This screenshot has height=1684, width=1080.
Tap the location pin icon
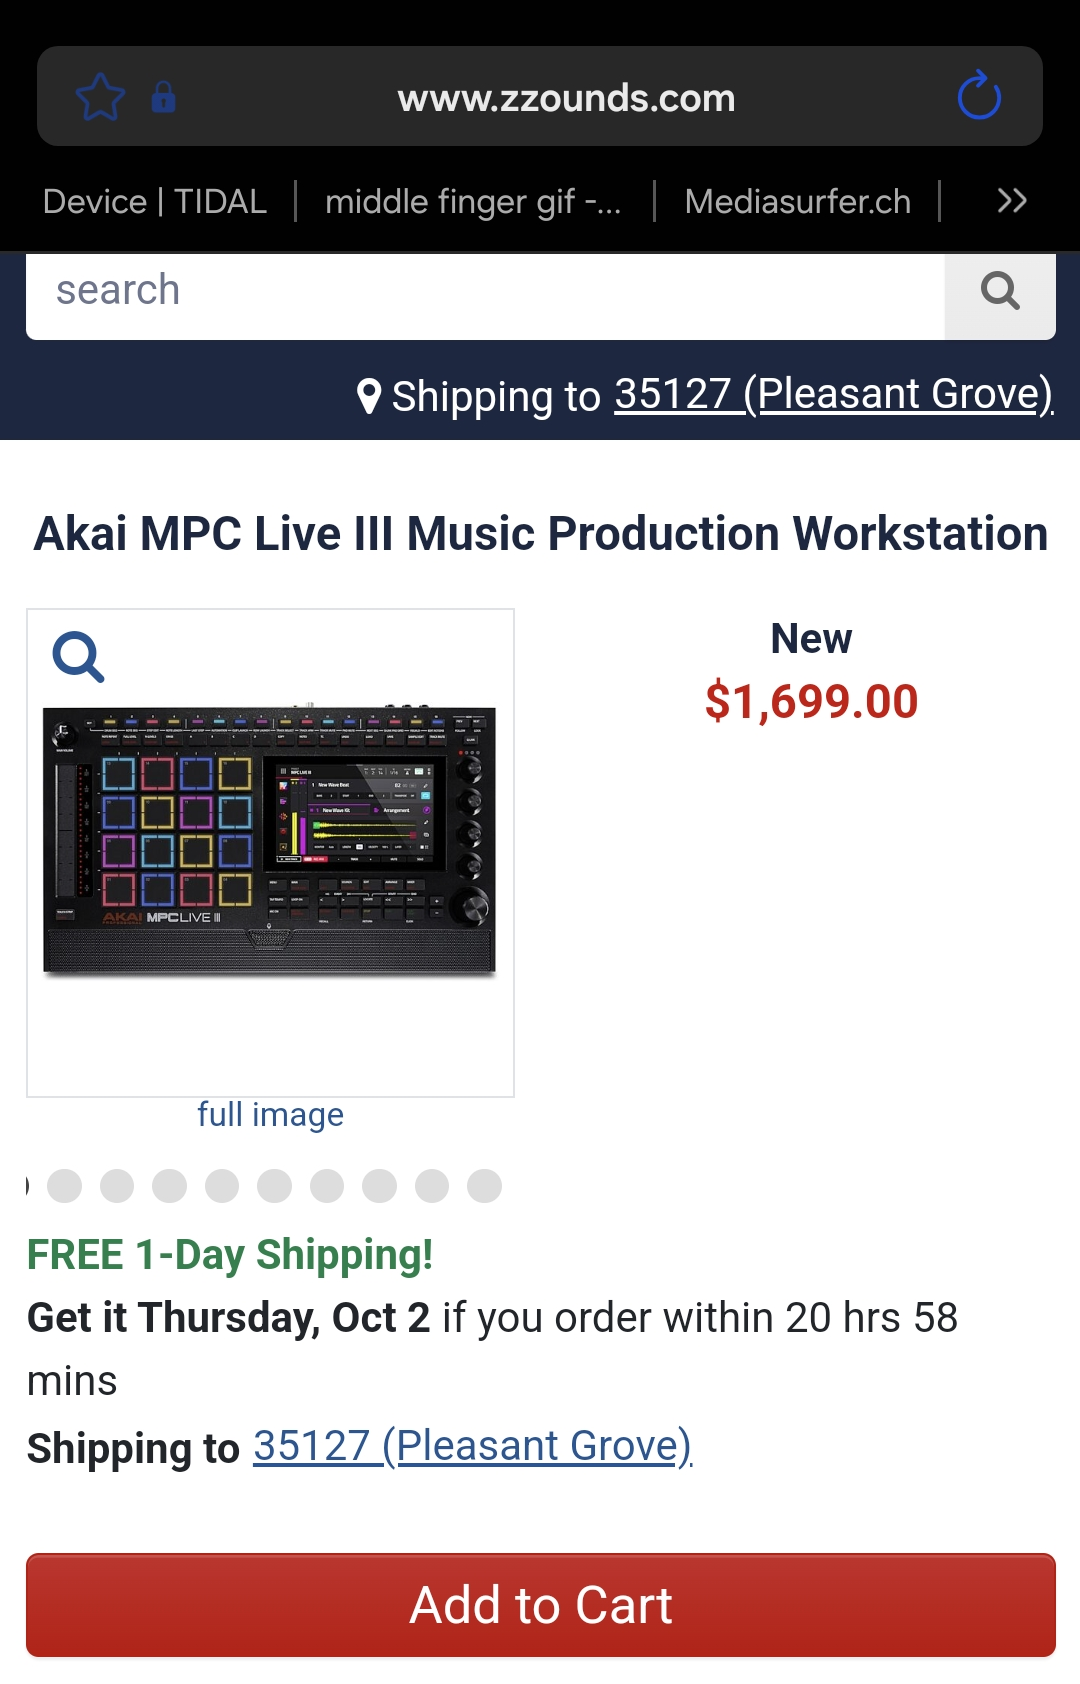pos(369,396)
